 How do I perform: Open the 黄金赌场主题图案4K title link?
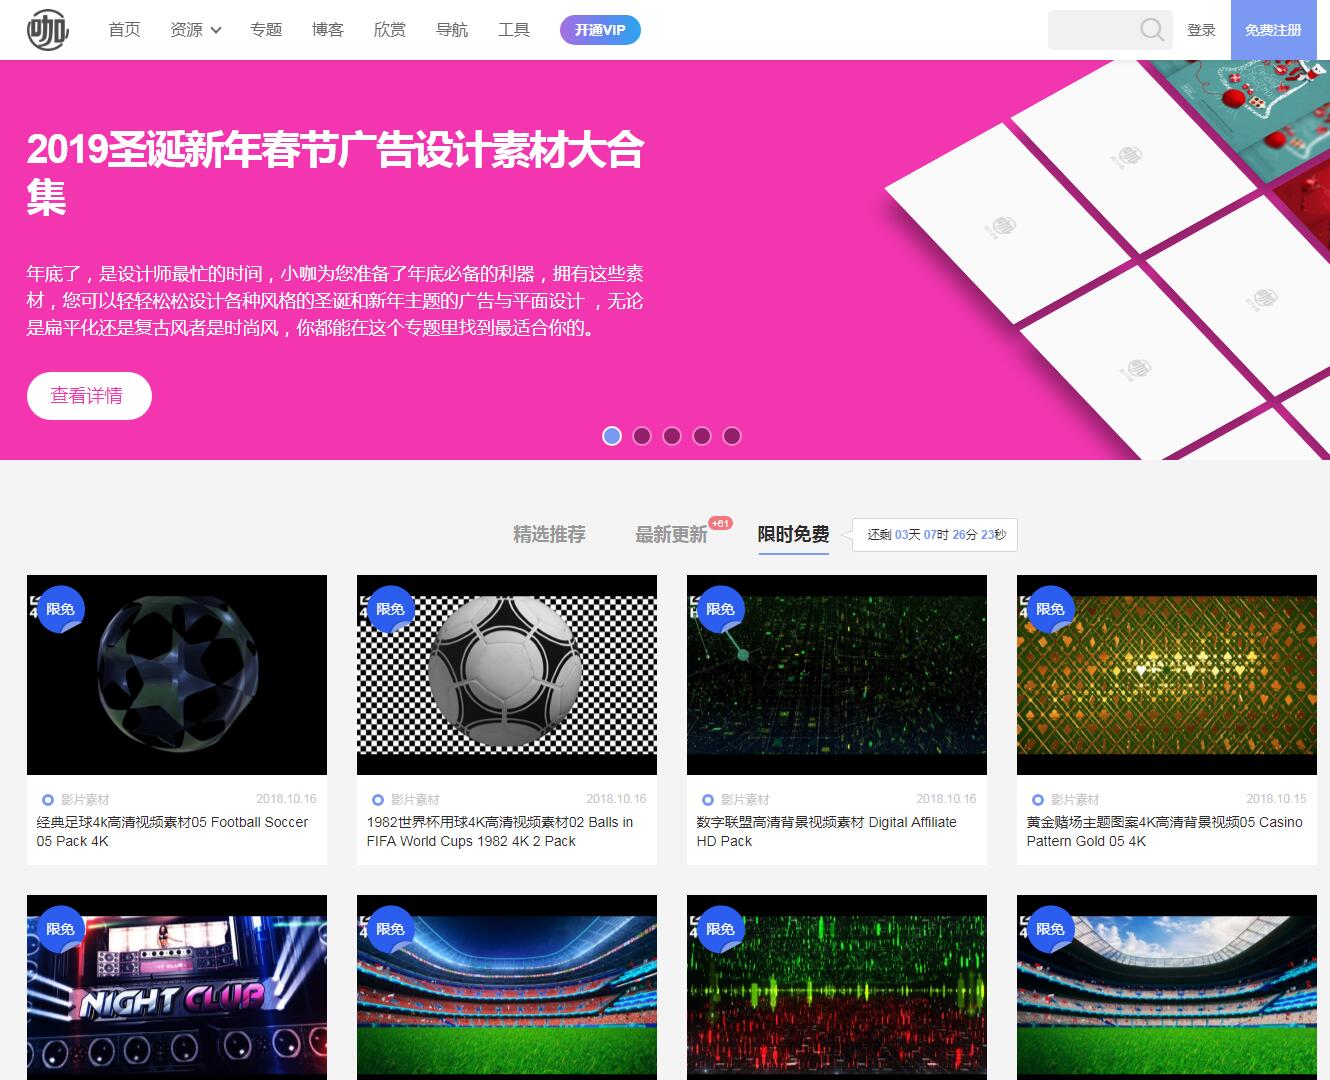1164,832
